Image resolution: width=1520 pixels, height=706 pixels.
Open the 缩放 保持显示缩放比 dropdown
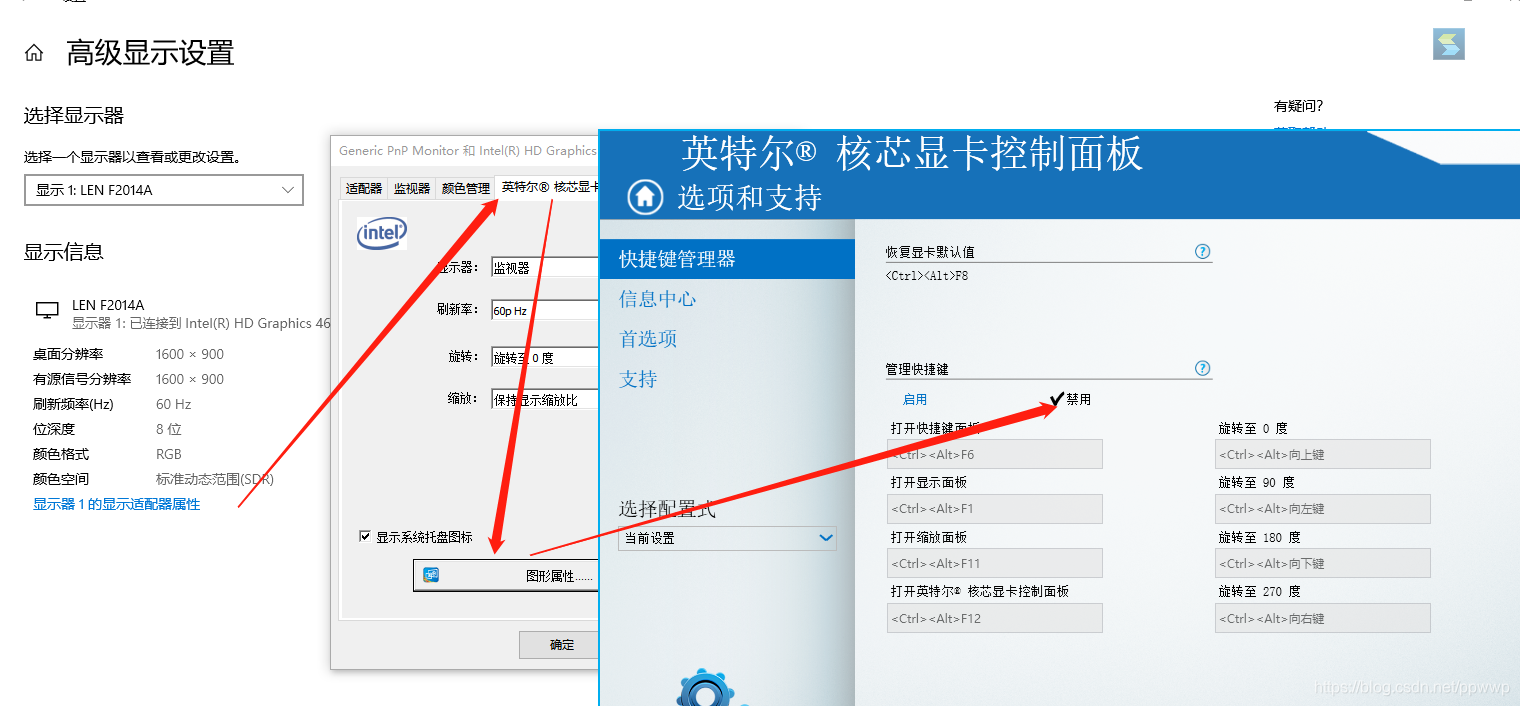tap(545, 400)
